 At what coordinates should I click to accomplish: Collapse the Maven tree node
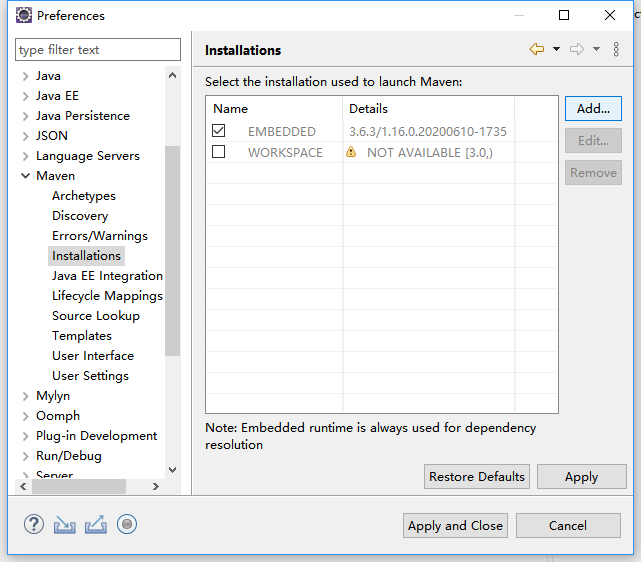tap(25, 176)
